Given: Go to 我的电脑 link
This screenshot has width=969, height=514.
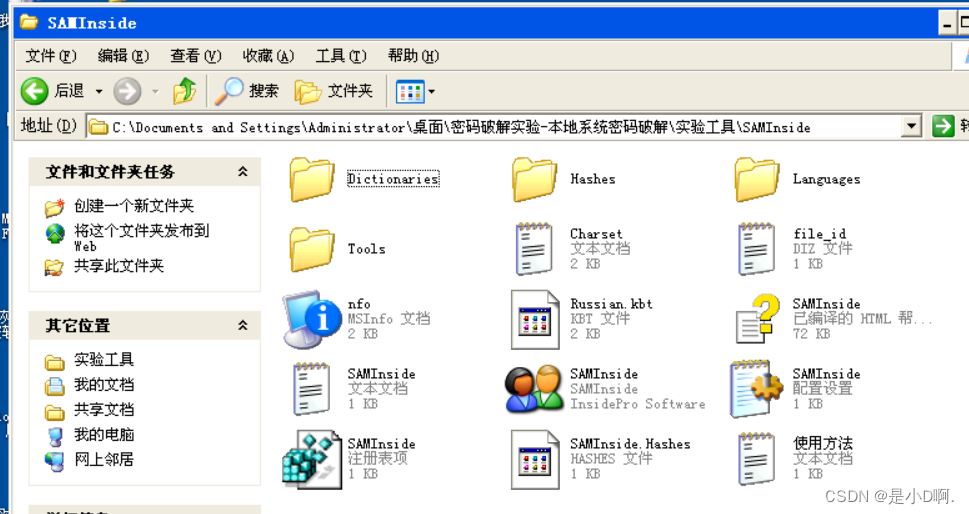Looking at the screenshot, I should click(x=104, y=434).
